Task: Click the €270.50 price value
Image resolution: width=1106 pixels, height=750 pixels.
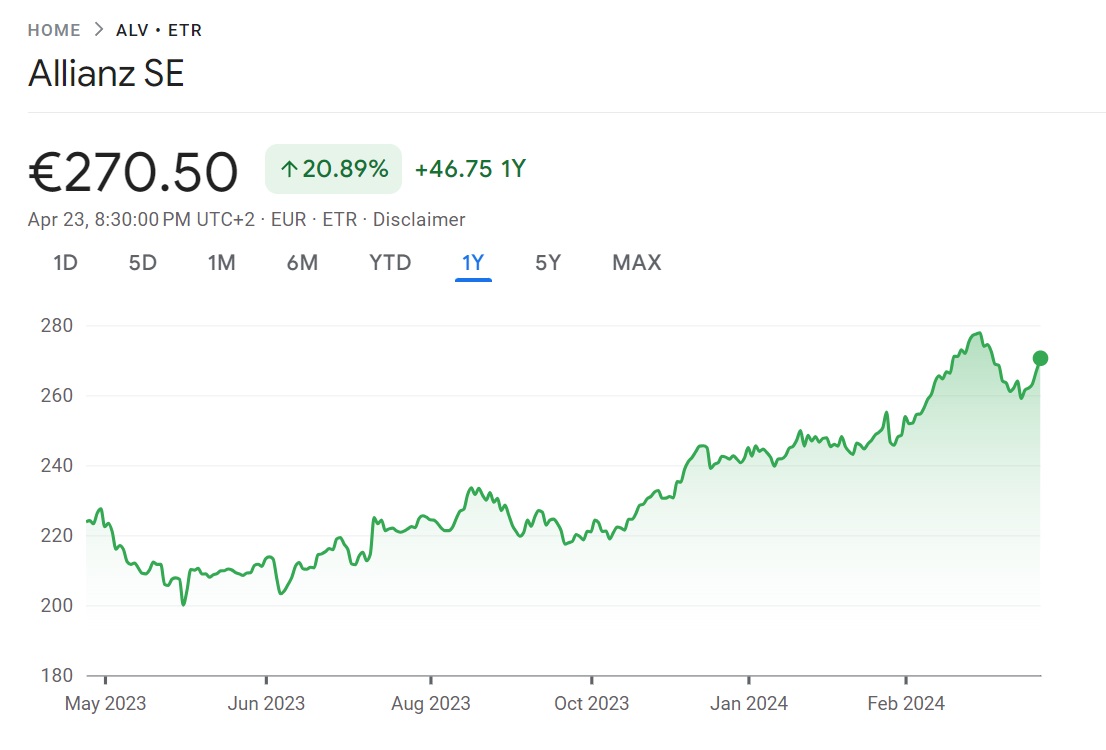Action: coord(133,172)
